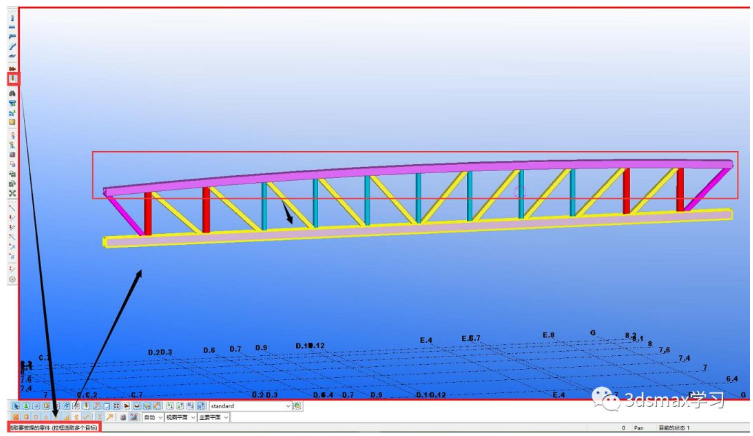The width and height of the screenshot is (753, 436).
Task: Toggle the select views switch
Action: (x=107, y=406)
